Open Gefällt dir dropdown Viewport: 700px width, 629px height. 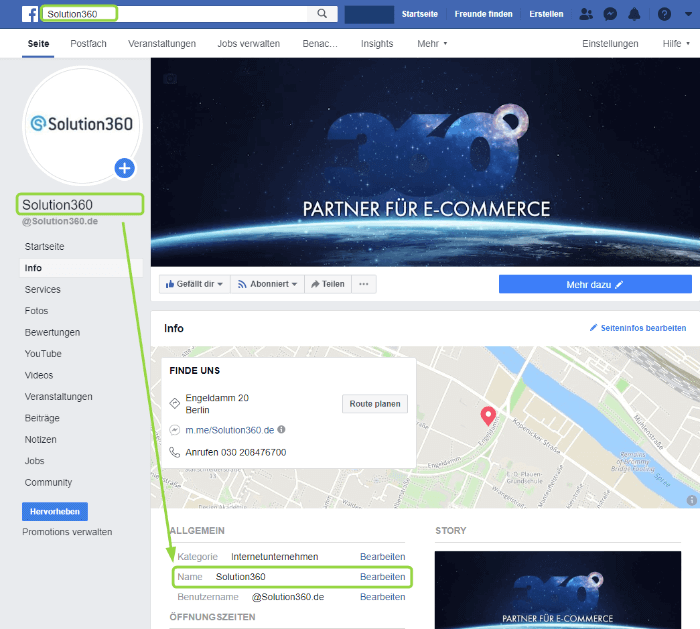pyautogui.click(x=194, y=284)
